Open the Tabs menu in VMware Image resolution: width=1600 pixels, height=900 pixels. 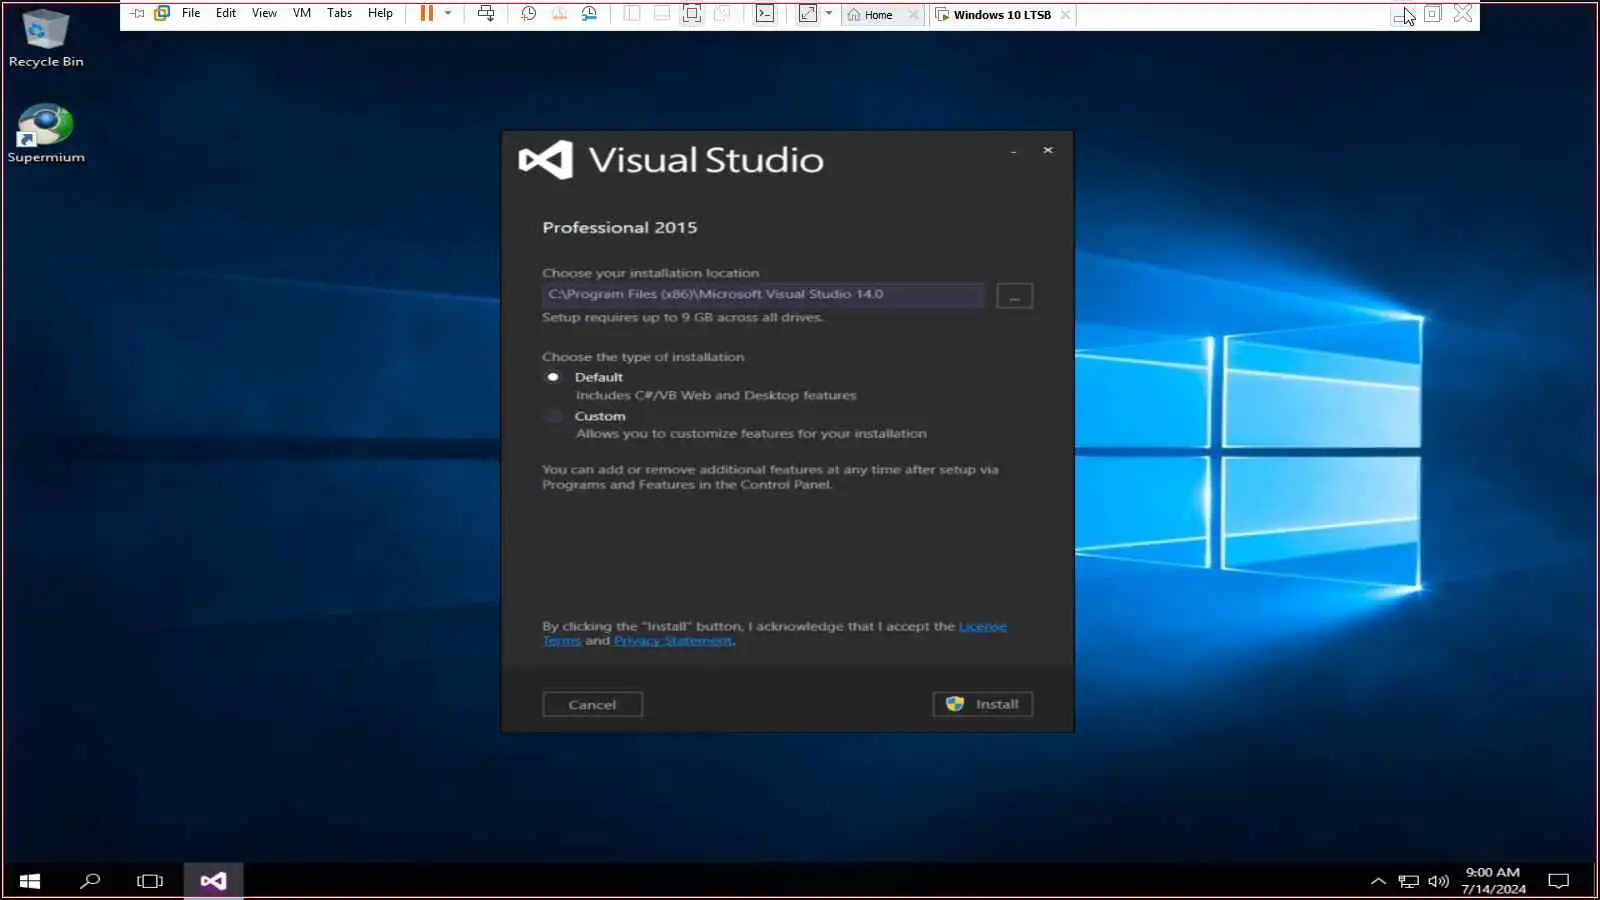pos(339,14)
